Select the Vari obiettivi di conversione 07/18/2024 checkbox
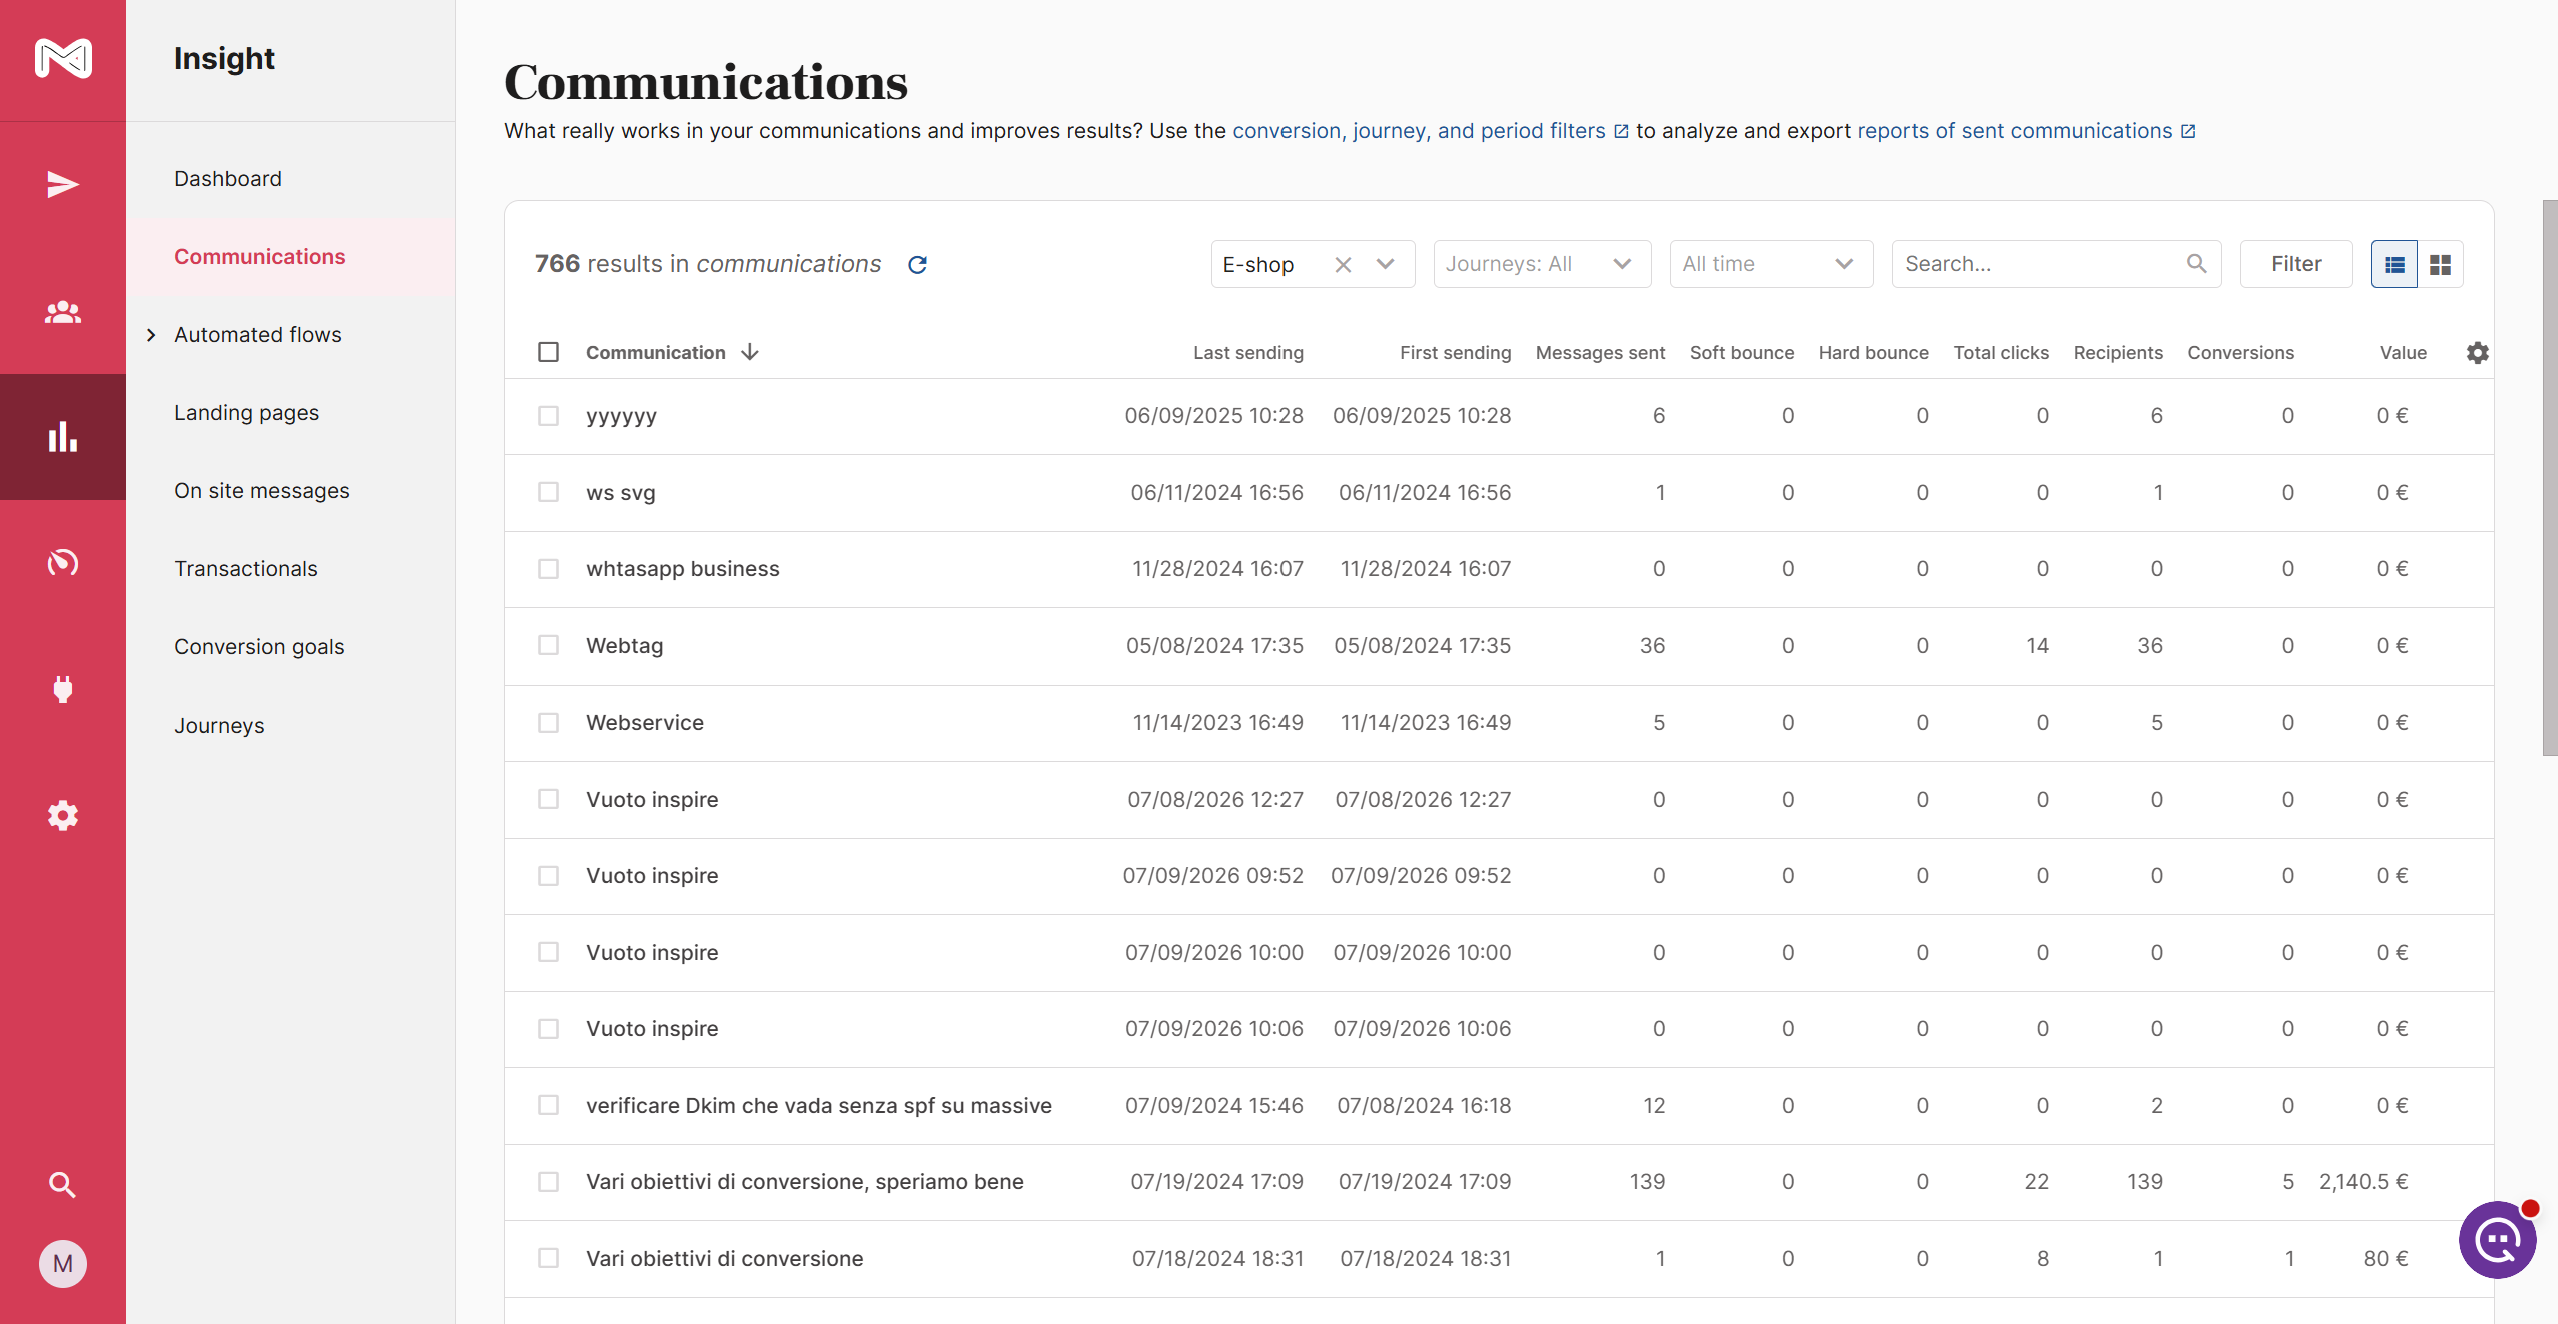Viewport: 2558px width, 1324px height. pyautogui.click(x=548, y=1258)
